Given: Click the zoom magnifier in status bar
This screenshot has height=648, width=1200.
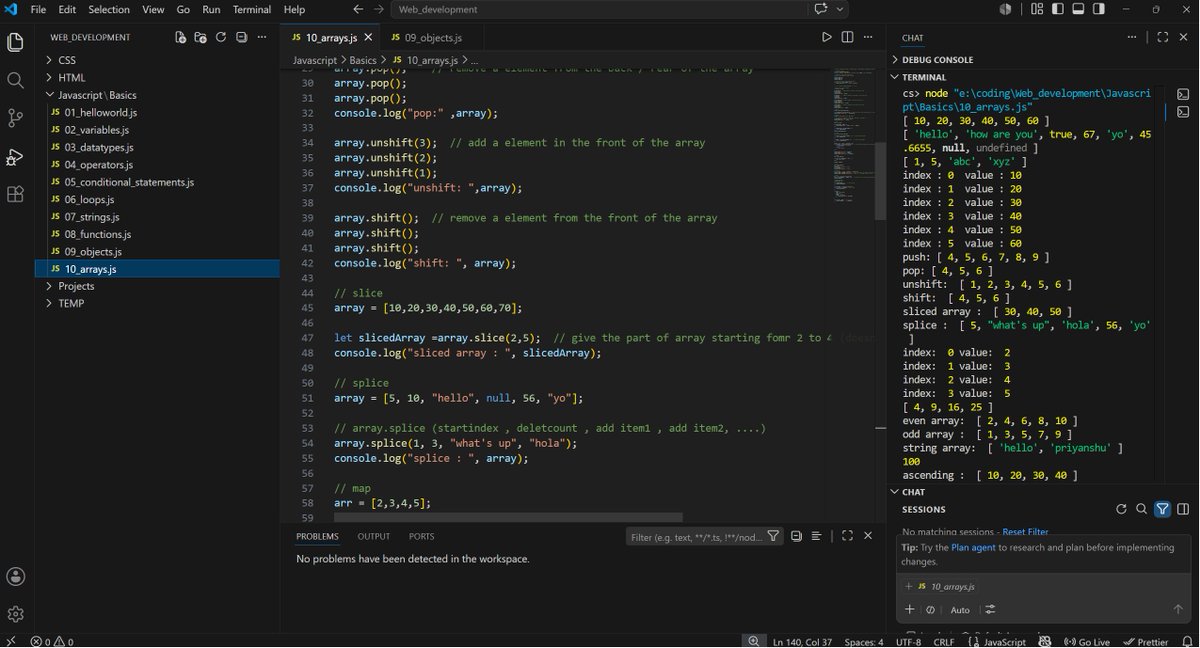Looking at the screenshot, I should pos(753,641).
